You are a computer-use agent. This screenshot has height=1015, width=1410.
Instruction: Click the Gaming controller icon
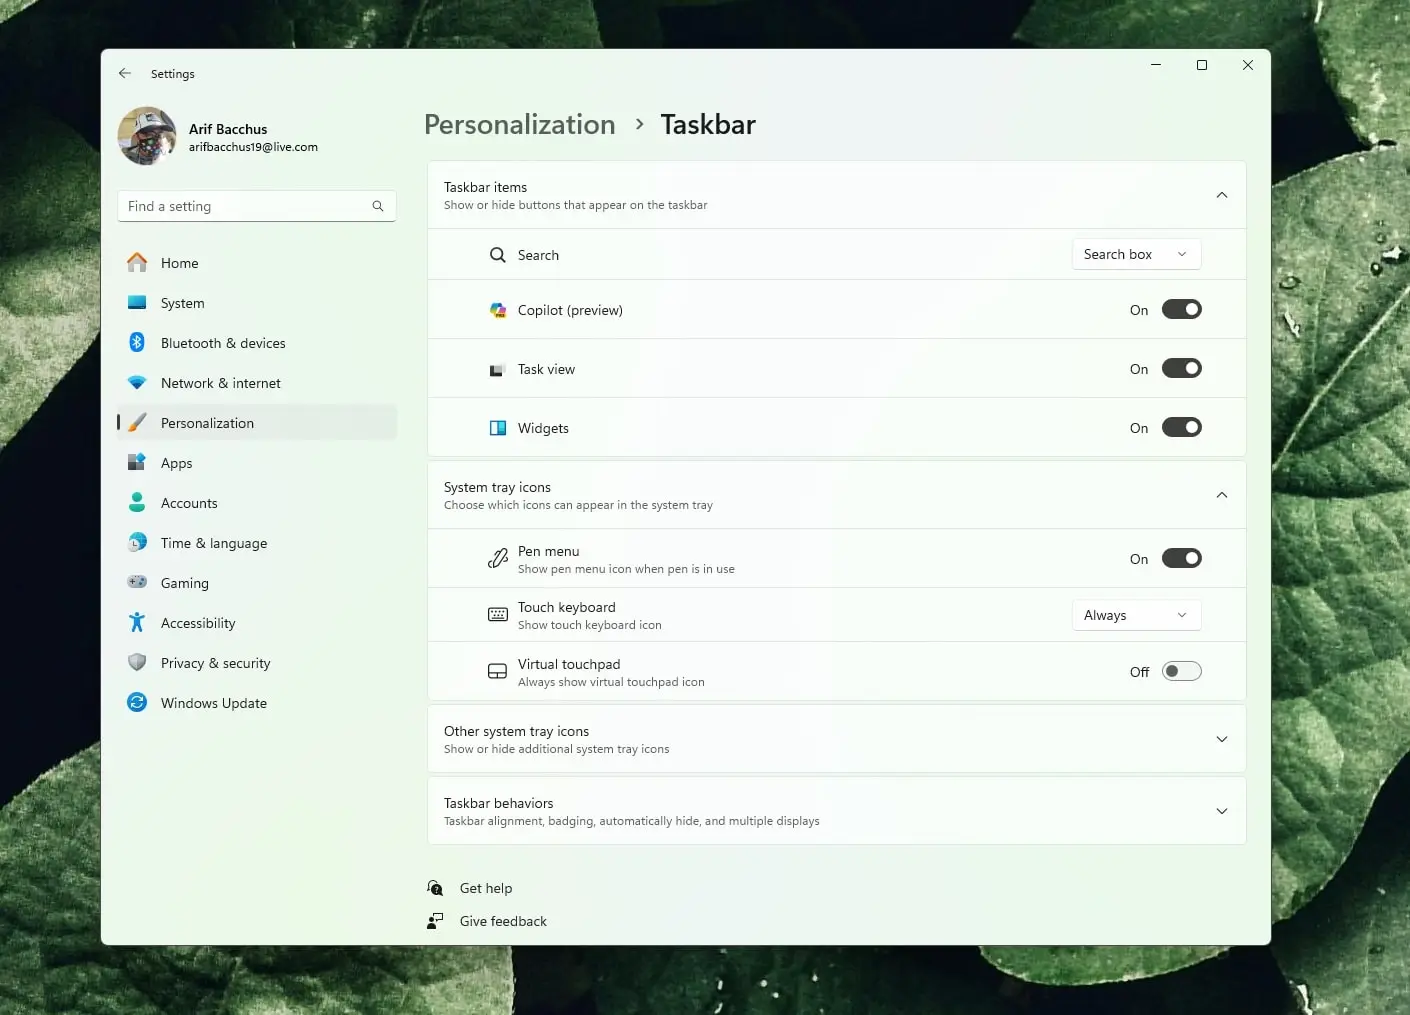pyautogui.click(x=137, y=583)
